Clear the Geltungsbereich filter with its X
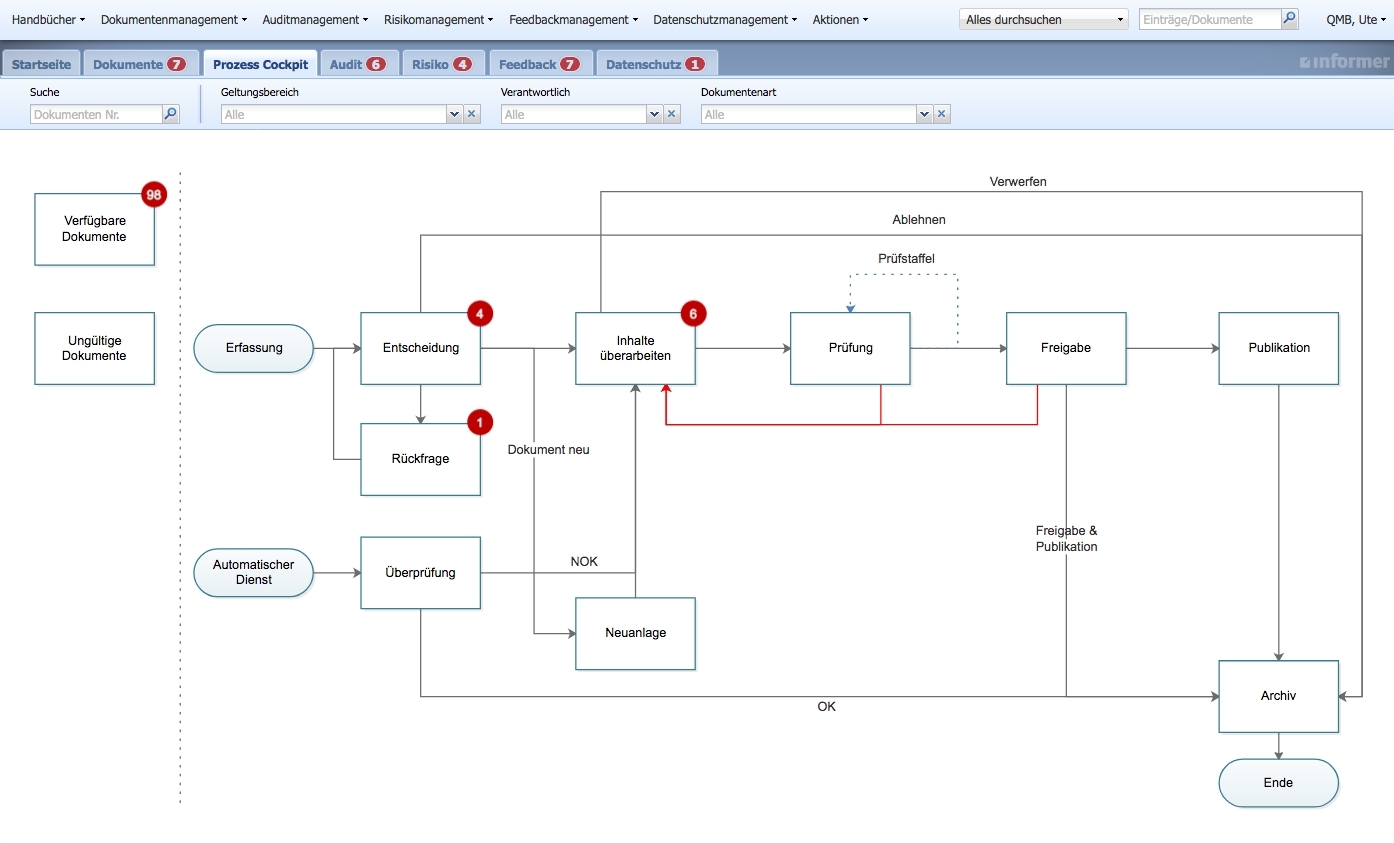 point(472,115)
